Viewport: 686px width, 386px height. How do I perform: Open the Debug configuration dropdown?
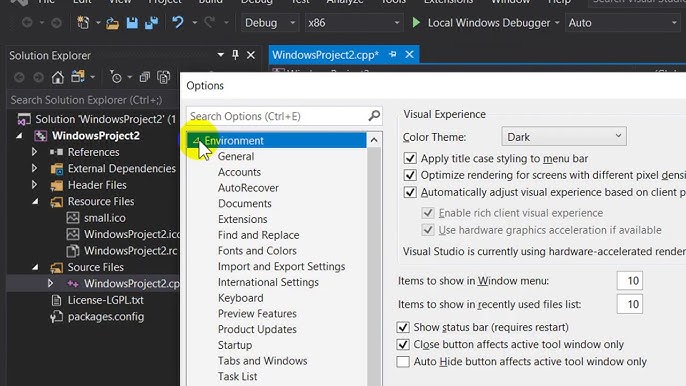pos(269,23)
